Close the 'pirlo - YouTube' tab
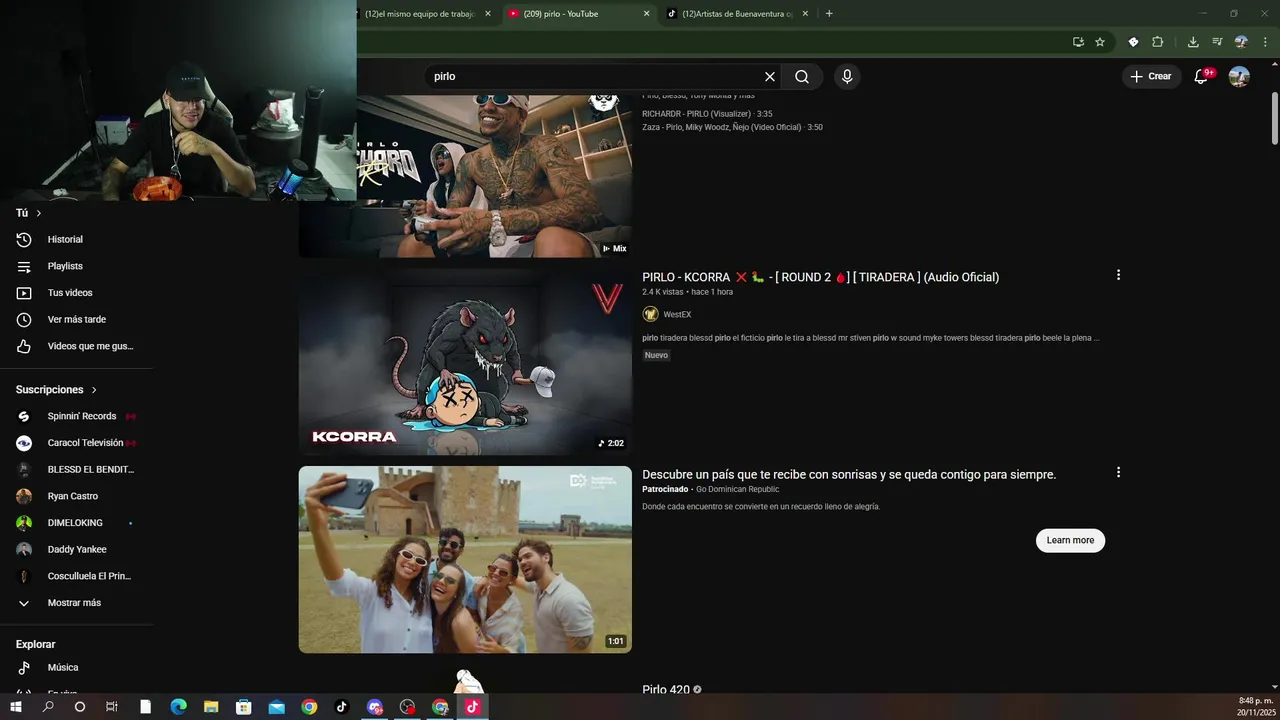Screen dimensions: 1280x720 [646, 14]
